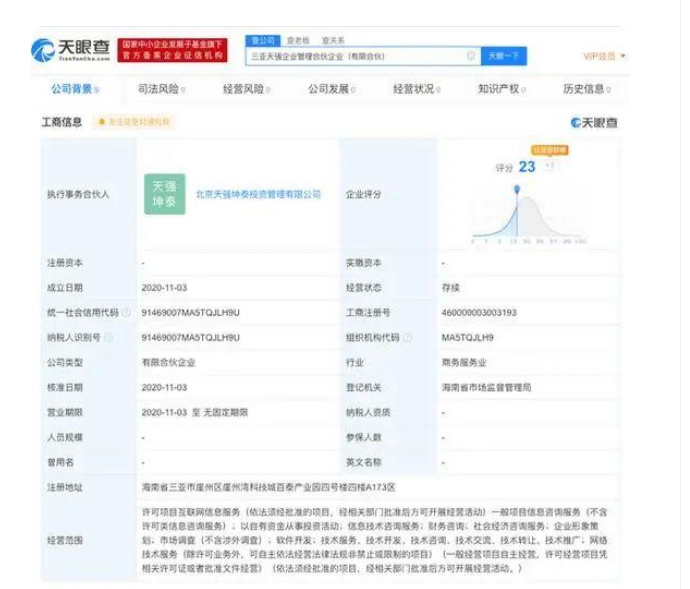This screenshot has width=690, height=589.
Task: Select the 查关系 search tab
Action: tap(333, 40)
